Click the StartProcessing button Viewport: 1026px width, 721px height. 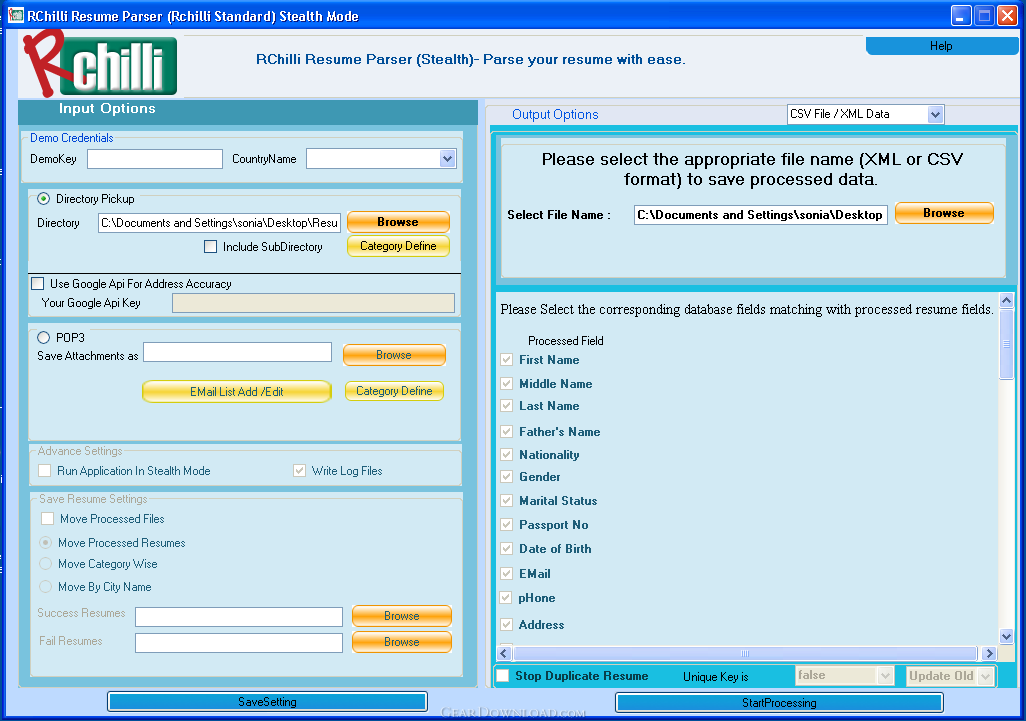pos(779,703)
